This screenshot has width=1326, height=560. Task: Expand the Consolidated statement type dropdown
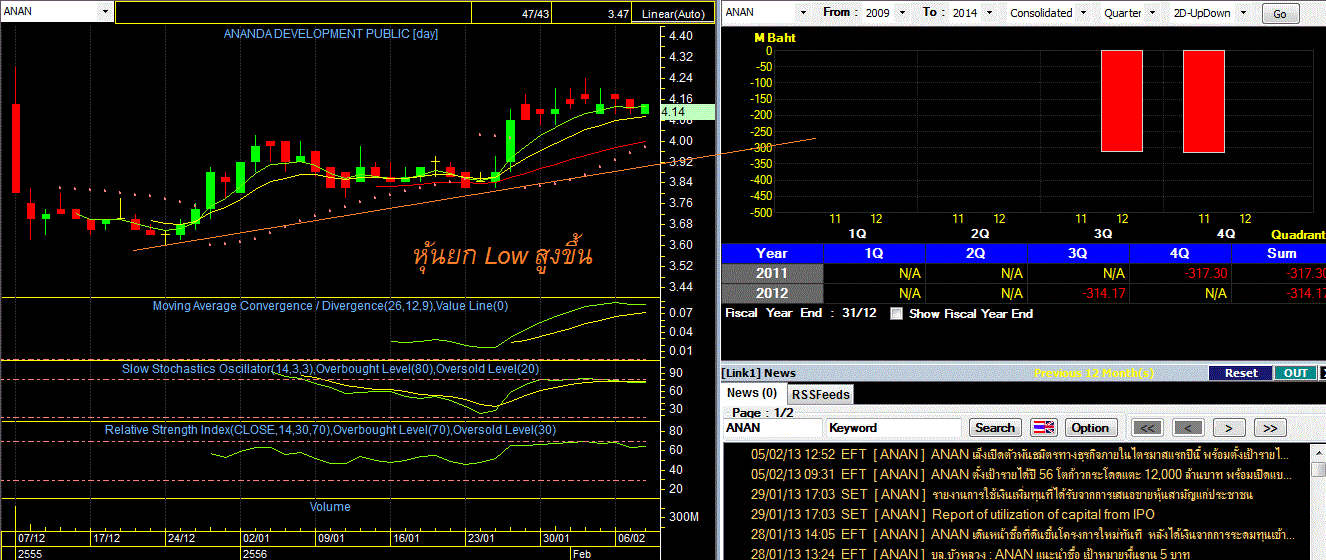pyautogui.click(x=1081, y=13)
